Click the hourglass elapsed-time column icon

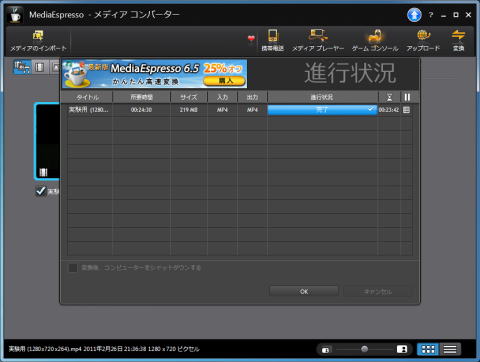tap(389, 97)
